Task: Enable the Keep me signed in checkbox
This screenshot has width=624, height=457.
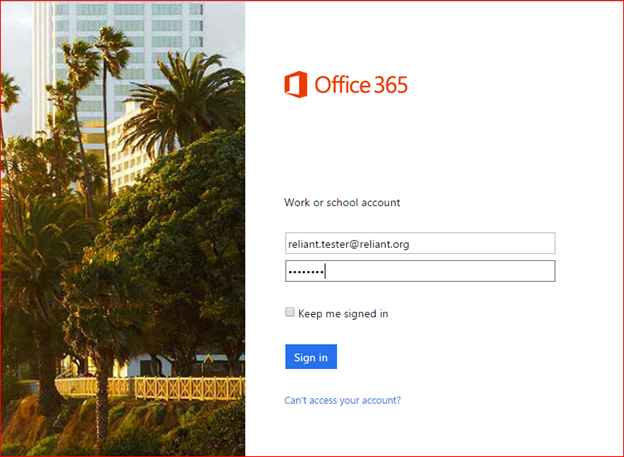Action: (290, 312)
